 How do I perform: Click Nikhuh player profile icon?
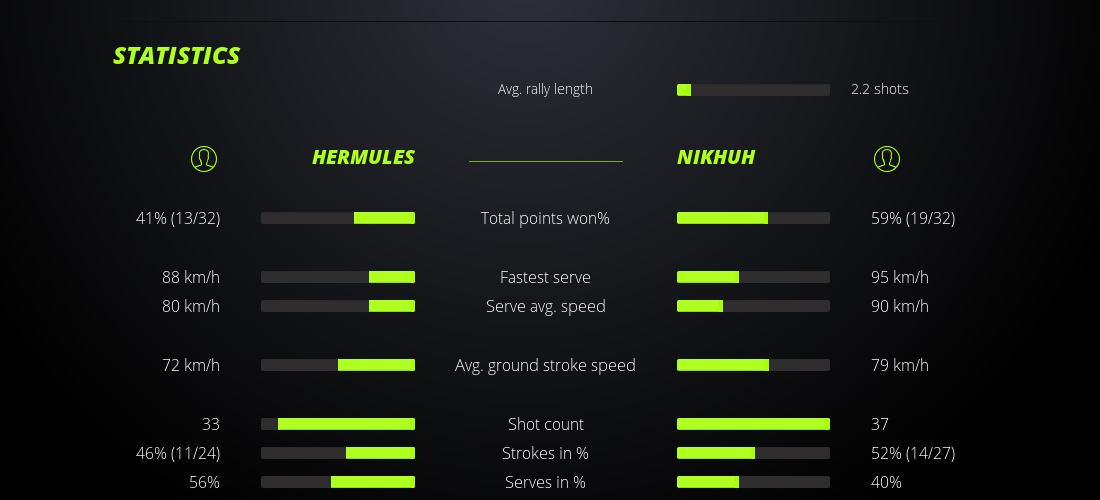pos(886,158)
